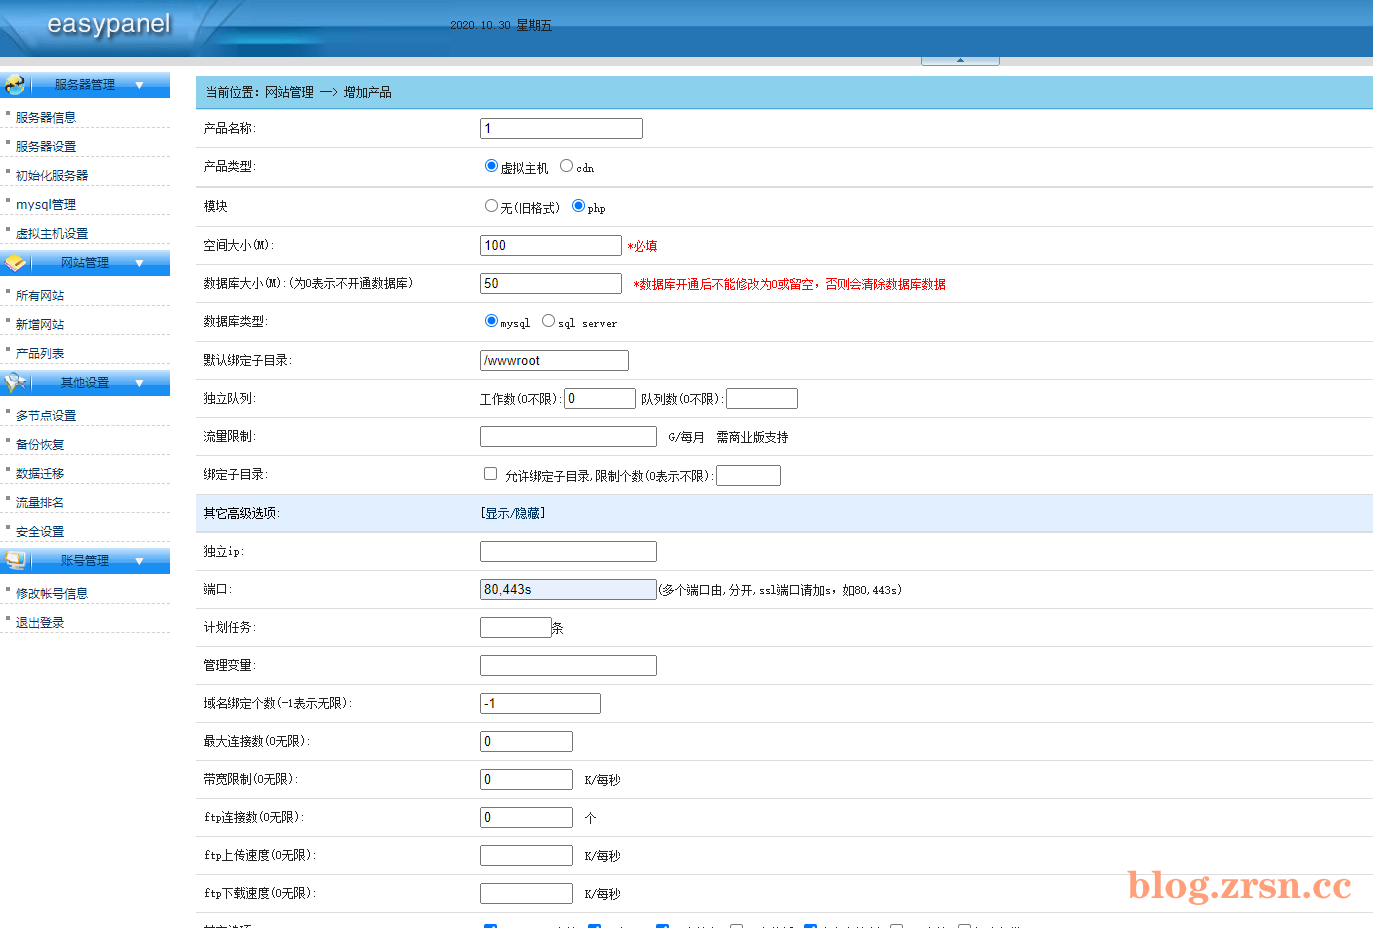Toggle advanced options via 显示/隐藏 link

[x=513, y=513]
